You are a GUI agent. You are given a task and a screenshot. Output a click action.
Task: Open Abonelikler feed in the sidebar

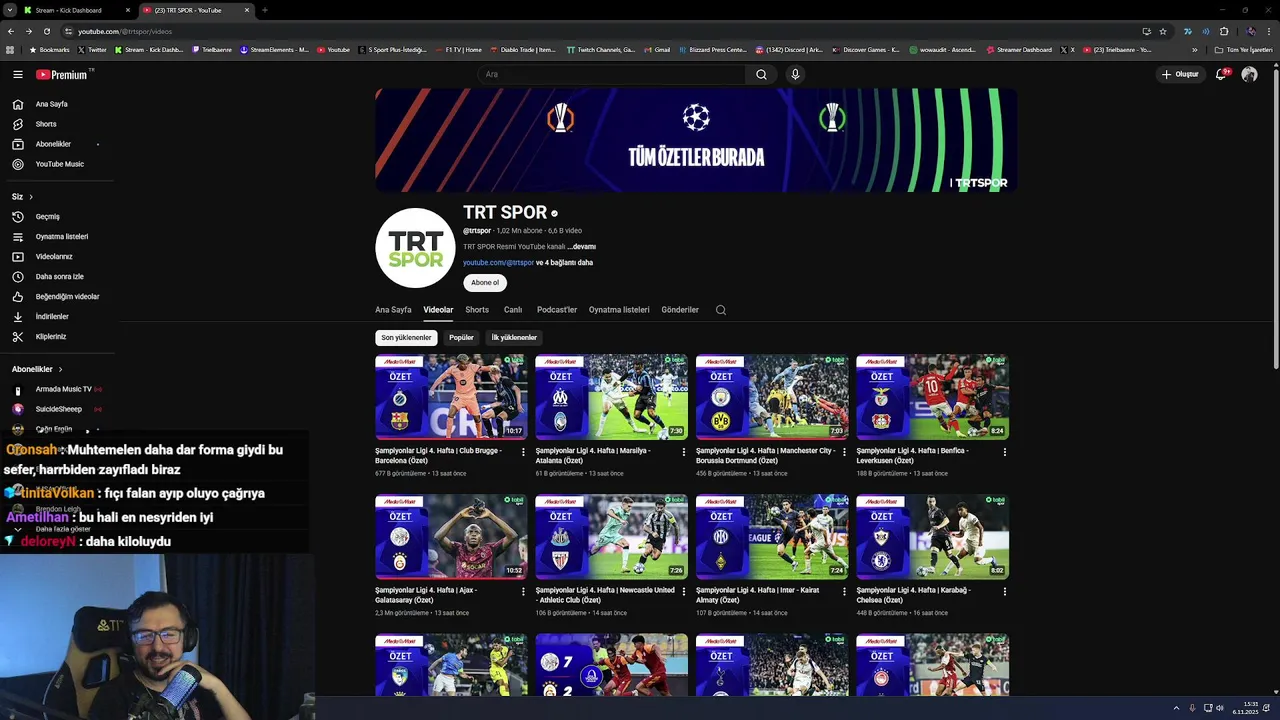53,144
